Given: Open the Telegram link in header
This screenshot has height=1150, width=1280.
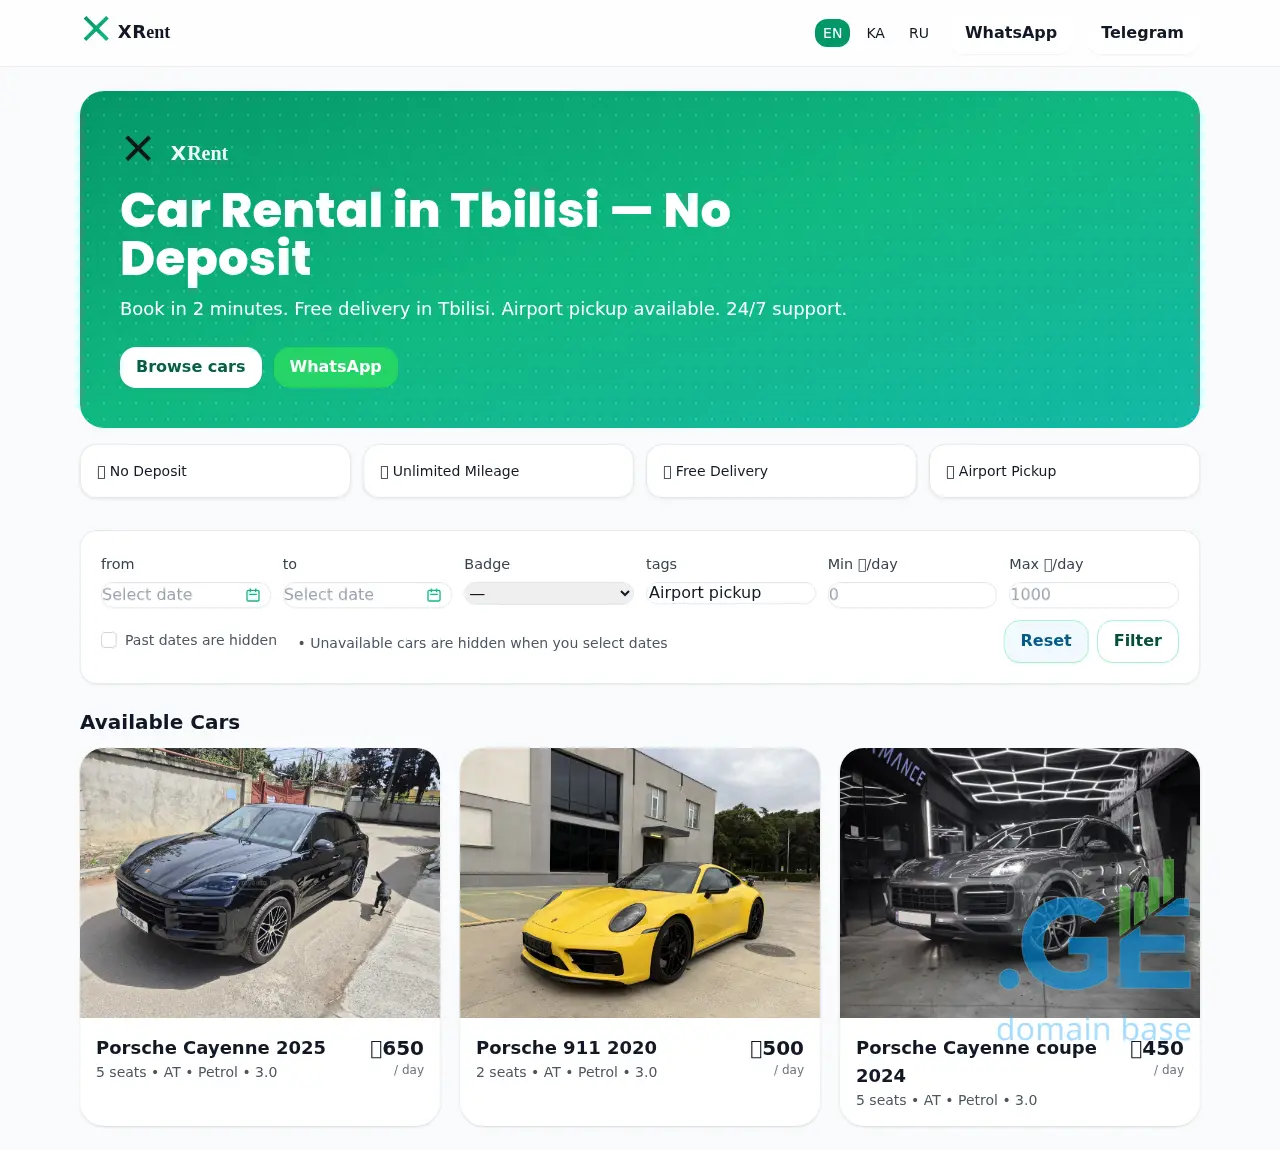Looking at the screenshot, I should click(x=1142, y=32).
